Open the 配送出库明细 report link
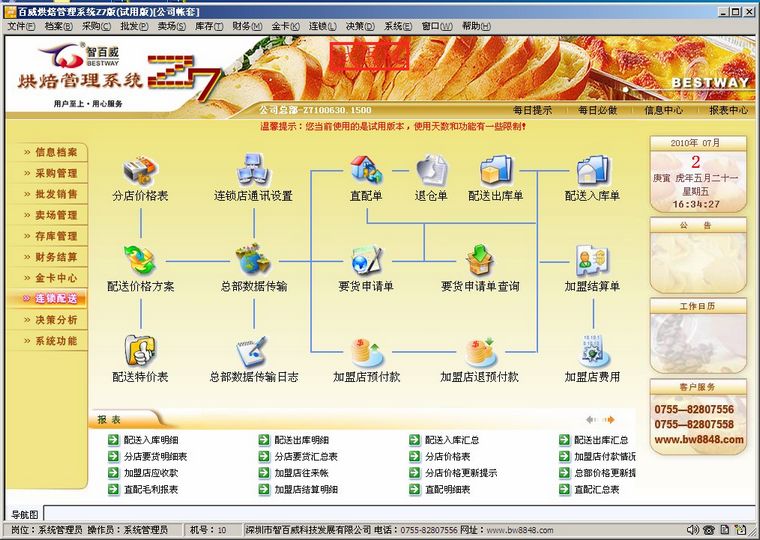The height and width of the screenshot is (540, 760). [x=301, y=440]
